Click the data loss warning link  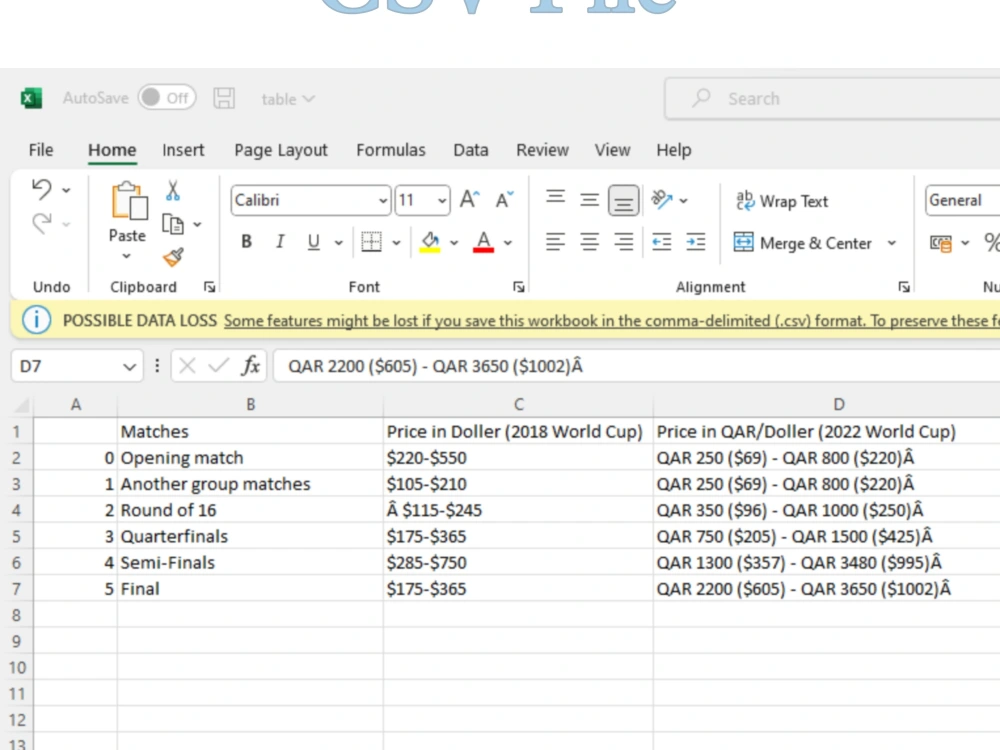point(612,320)
